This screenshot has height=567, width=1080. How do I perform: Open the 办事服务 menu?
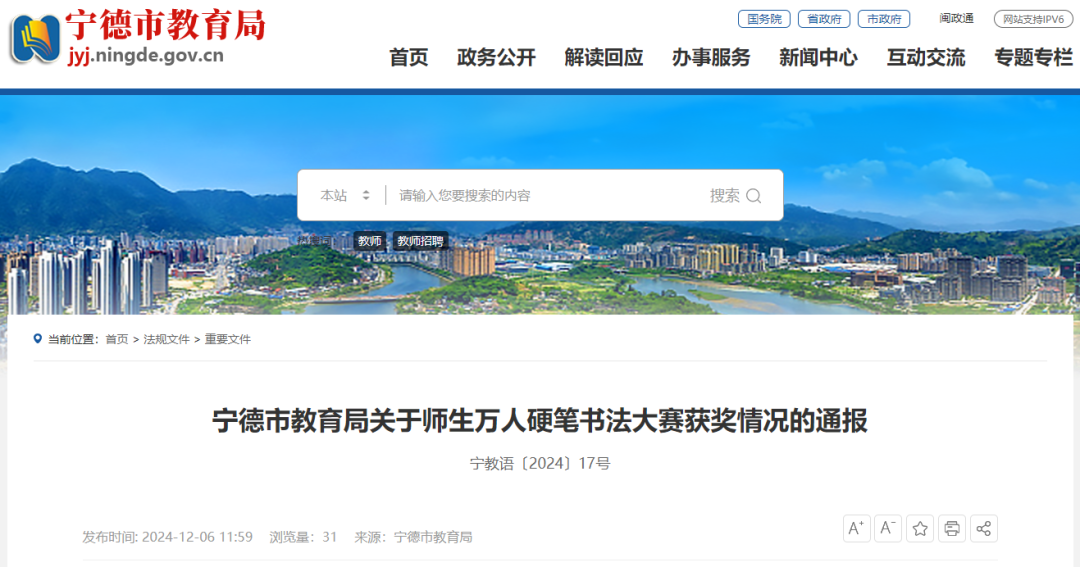(712, 57)
